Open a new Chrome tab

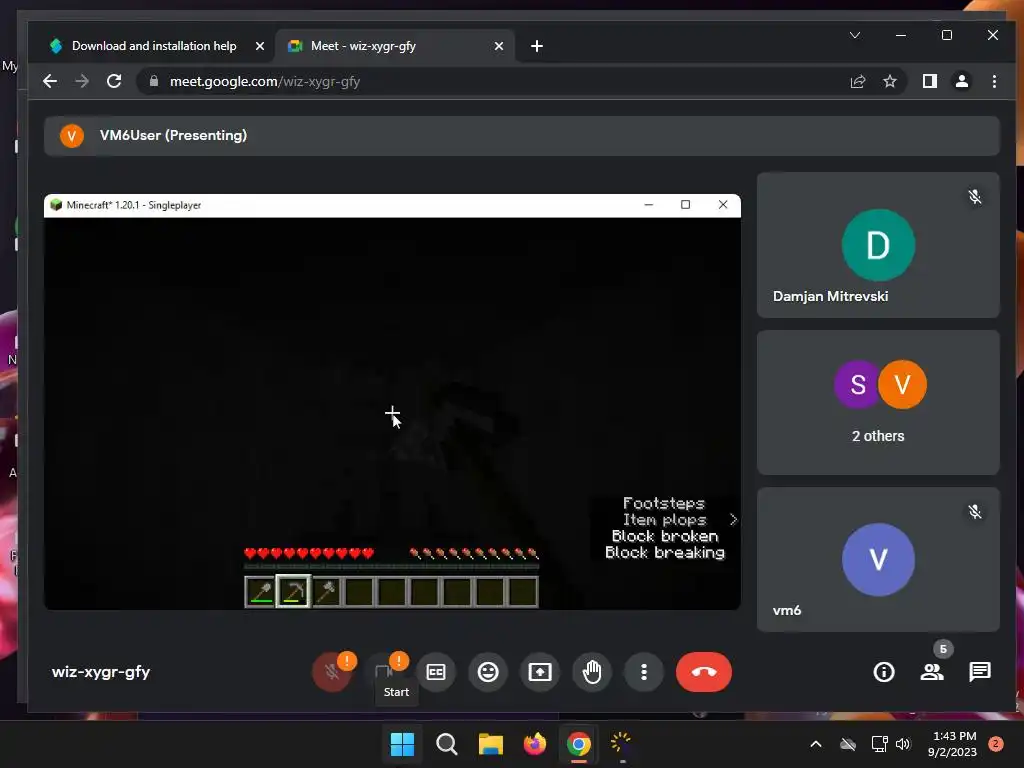click(537, 46)
